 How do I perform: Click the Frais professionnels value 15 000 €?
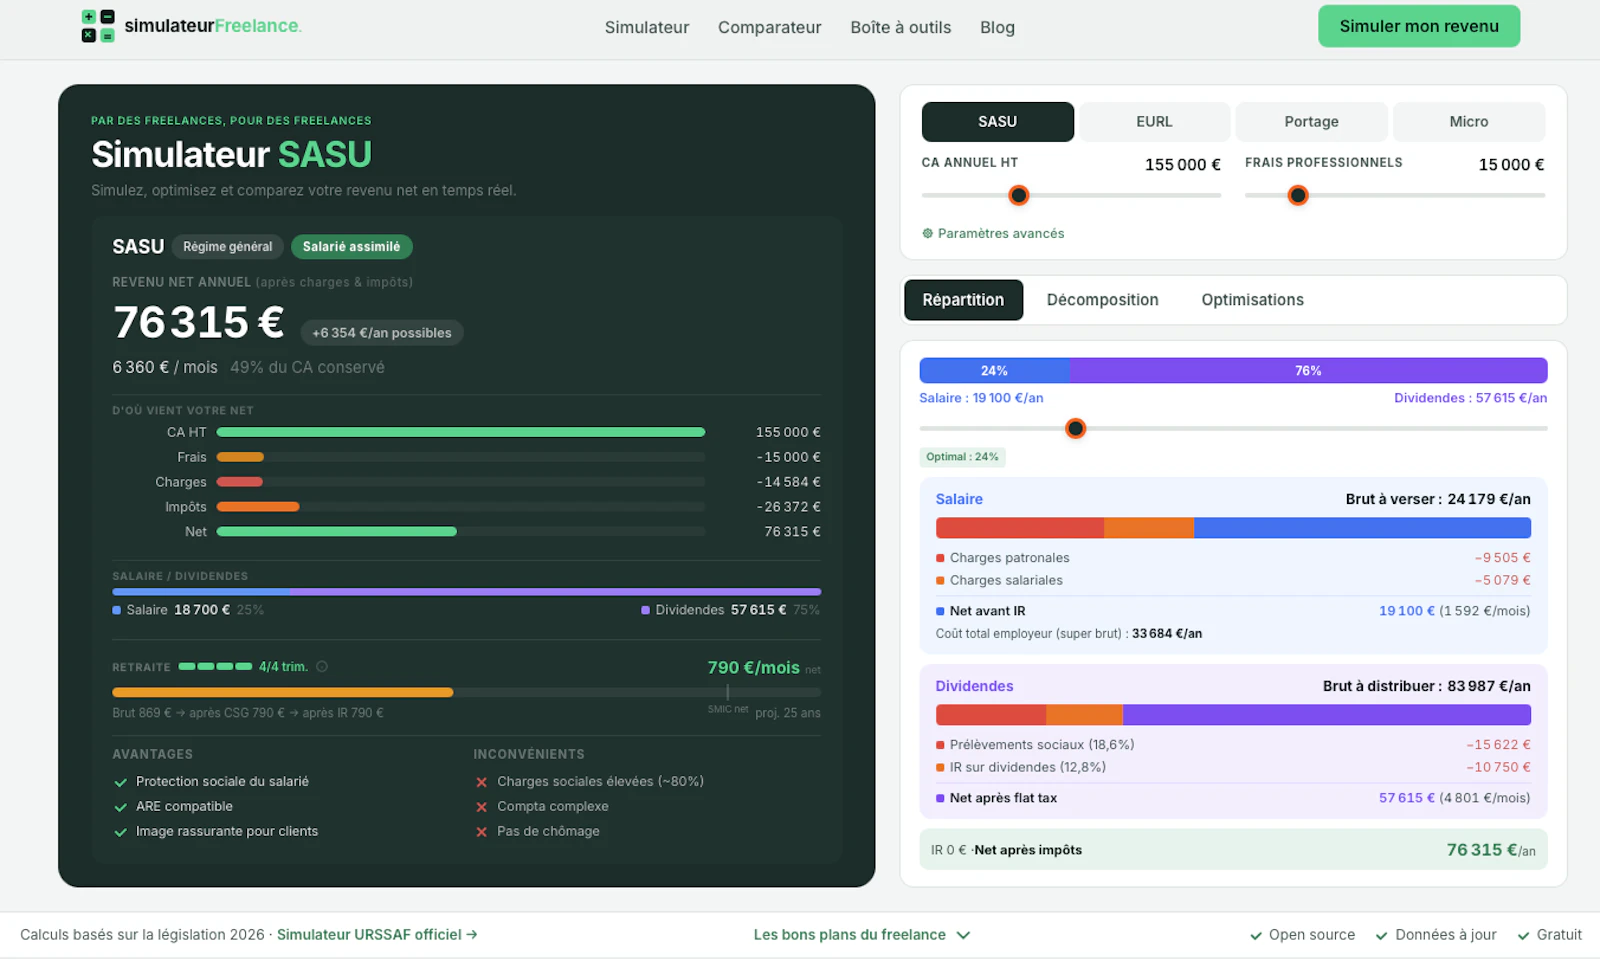click(x=1511, y=165)
